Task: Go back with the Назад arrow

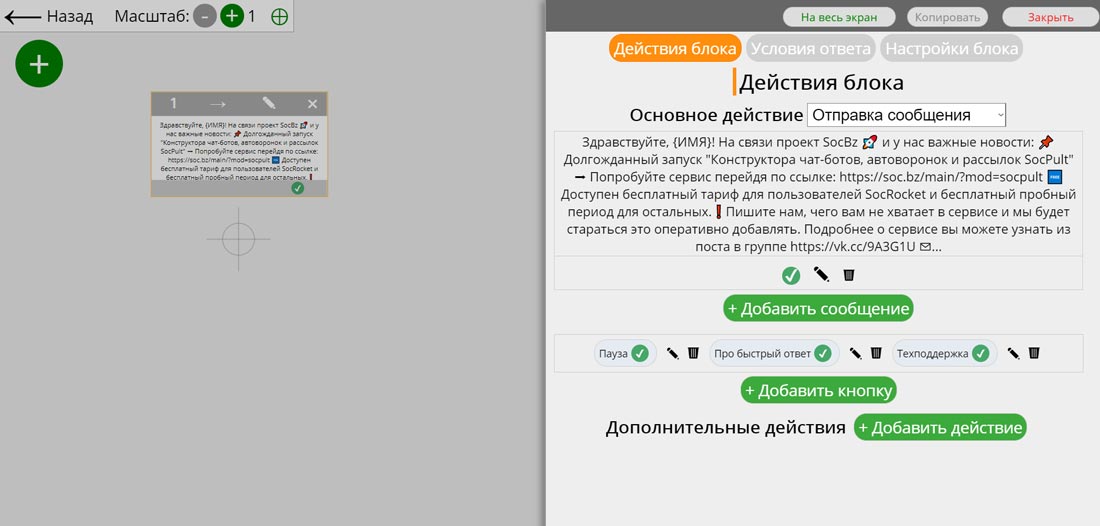Action: pyautogui.click(x=48, y=16)
